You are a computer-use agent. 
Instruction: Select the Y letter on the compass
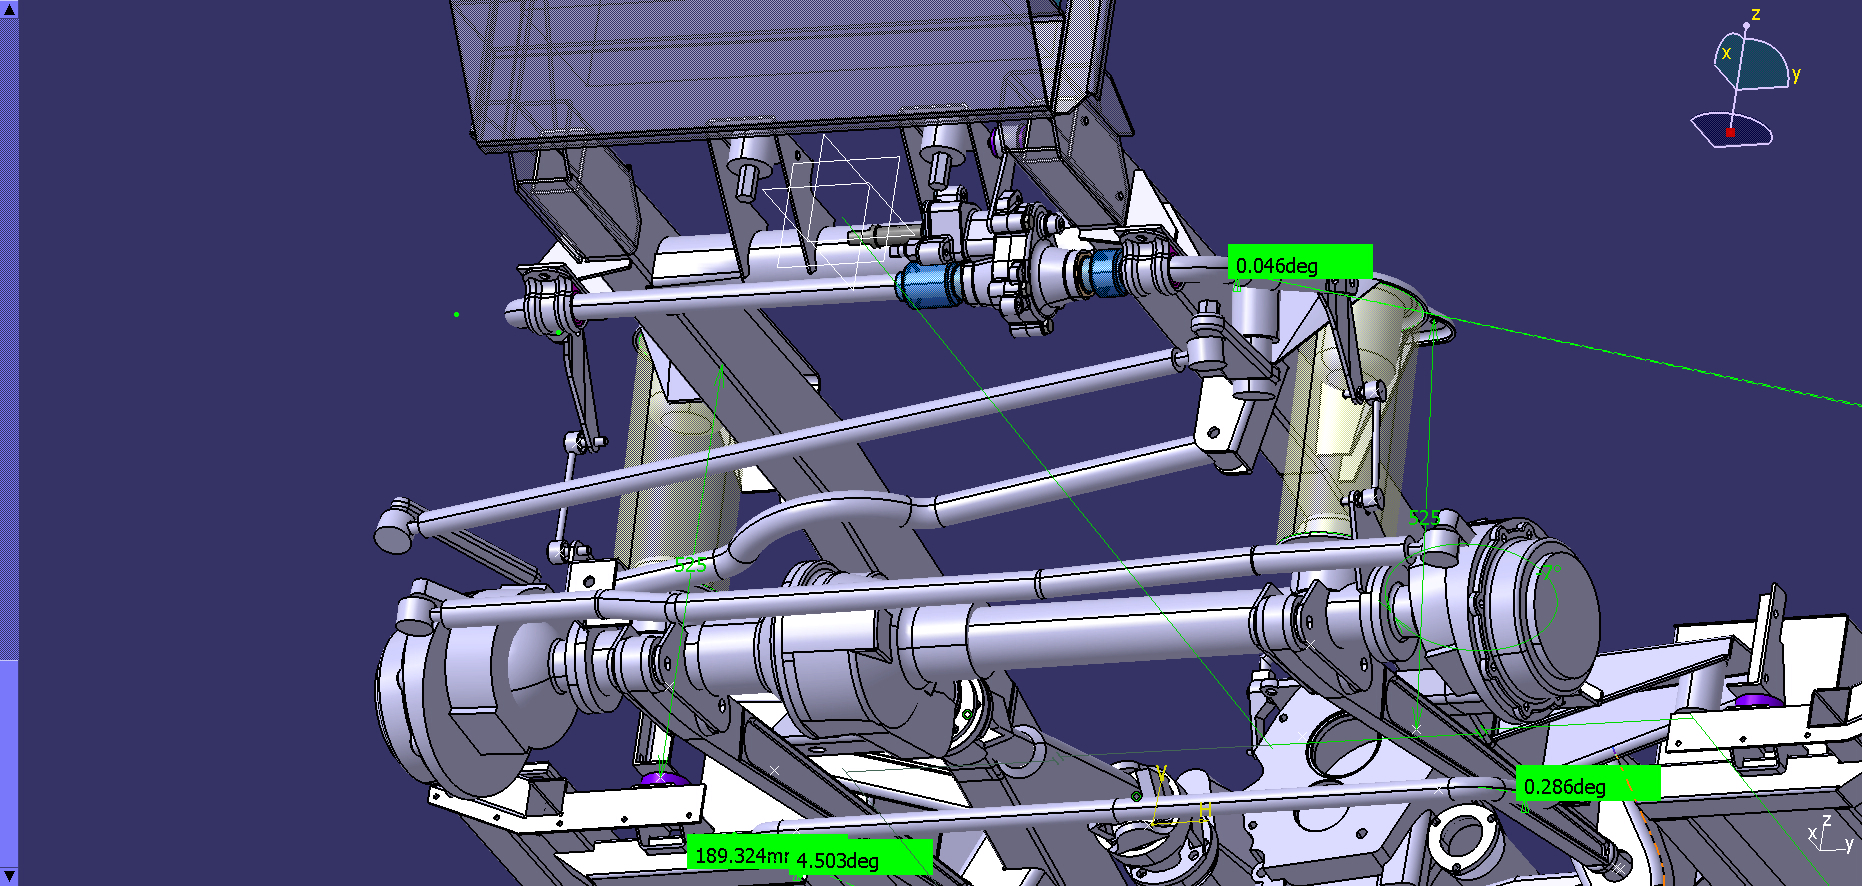(1796, 74)
